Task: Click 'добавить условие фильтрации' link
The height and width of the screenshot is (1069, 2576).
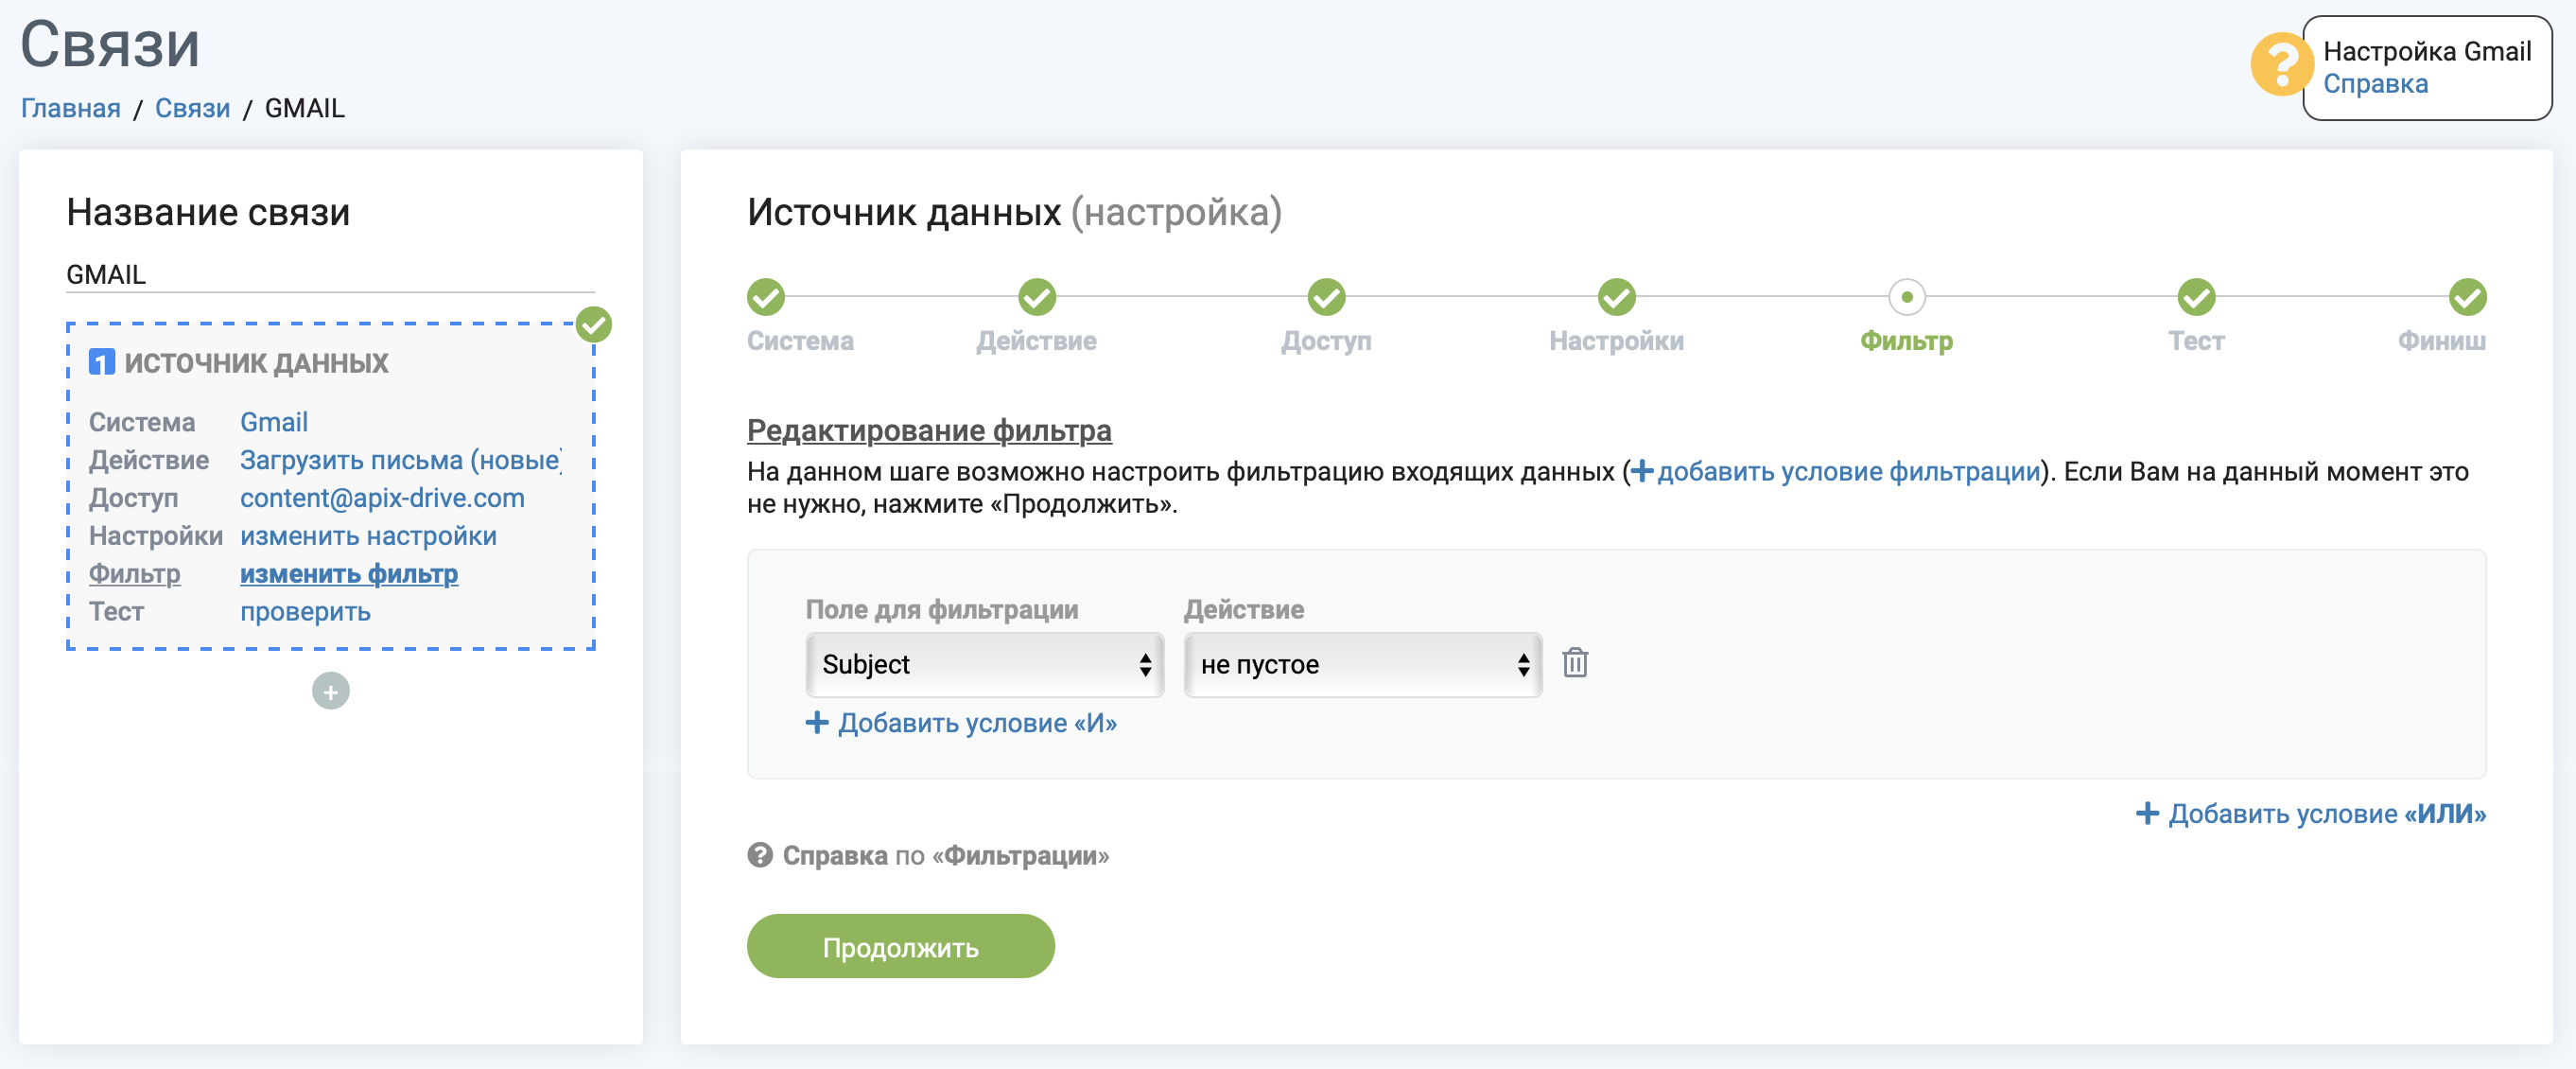Action: click(1836, 471)
